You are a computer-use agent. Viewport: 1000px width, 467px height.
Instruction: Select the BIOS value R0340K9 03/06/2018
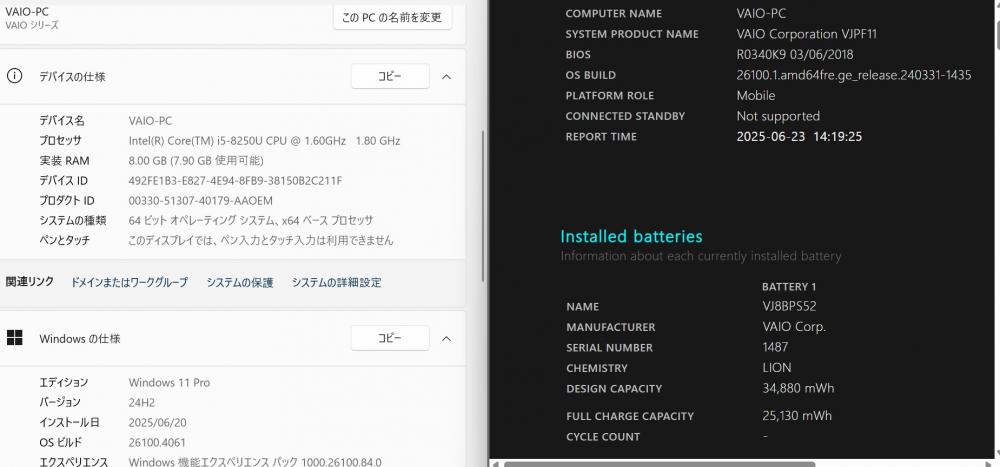tap(795, 54)
